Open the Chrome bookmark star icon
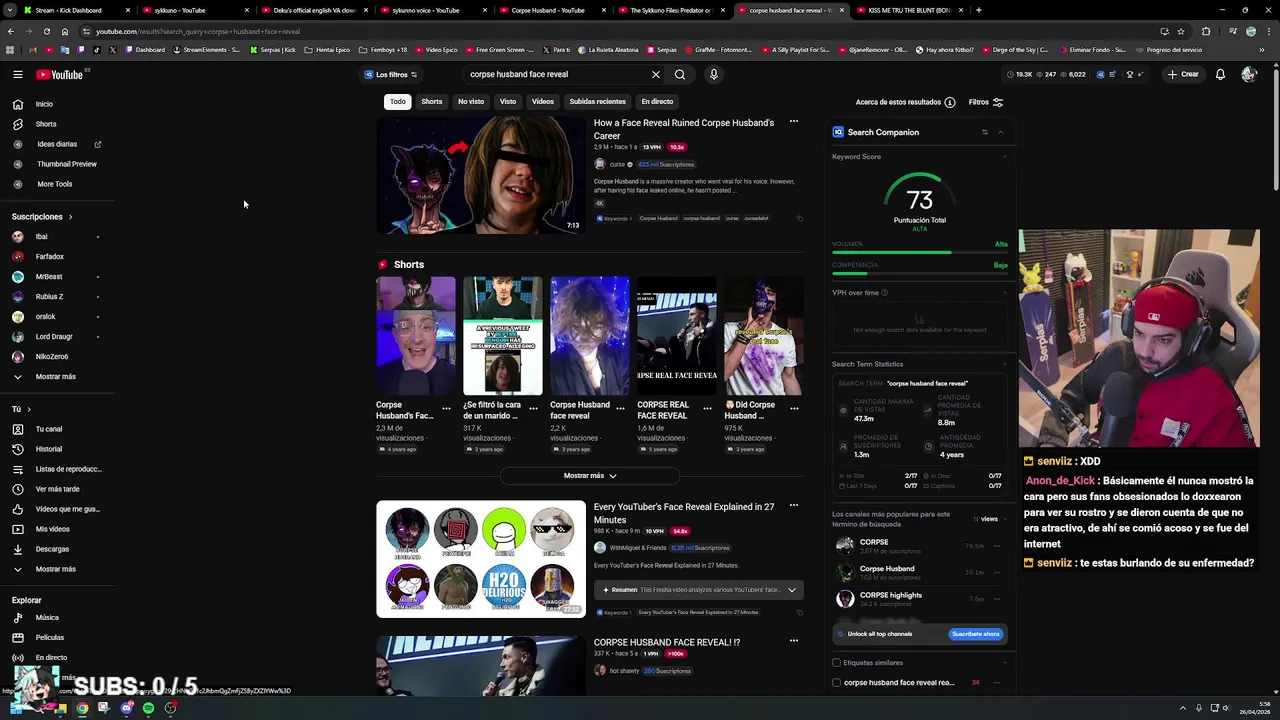 pyautogui.click(x=1181, y=31)
